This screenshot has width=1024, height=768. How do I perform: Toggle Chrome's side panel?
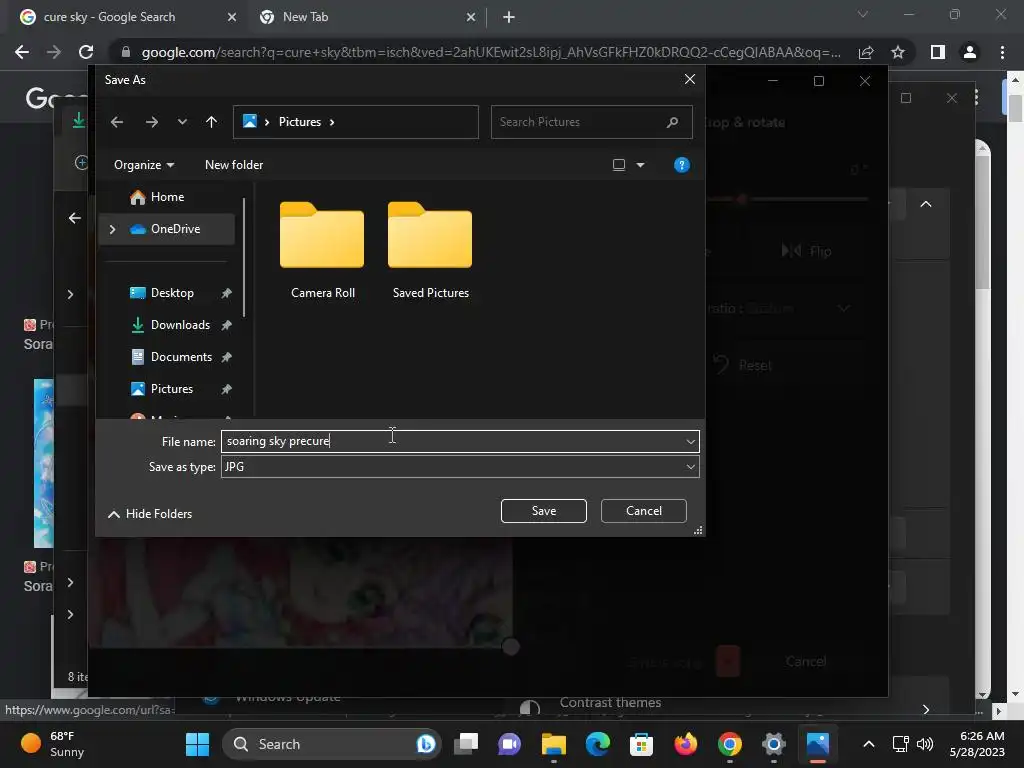coord(938,52)
